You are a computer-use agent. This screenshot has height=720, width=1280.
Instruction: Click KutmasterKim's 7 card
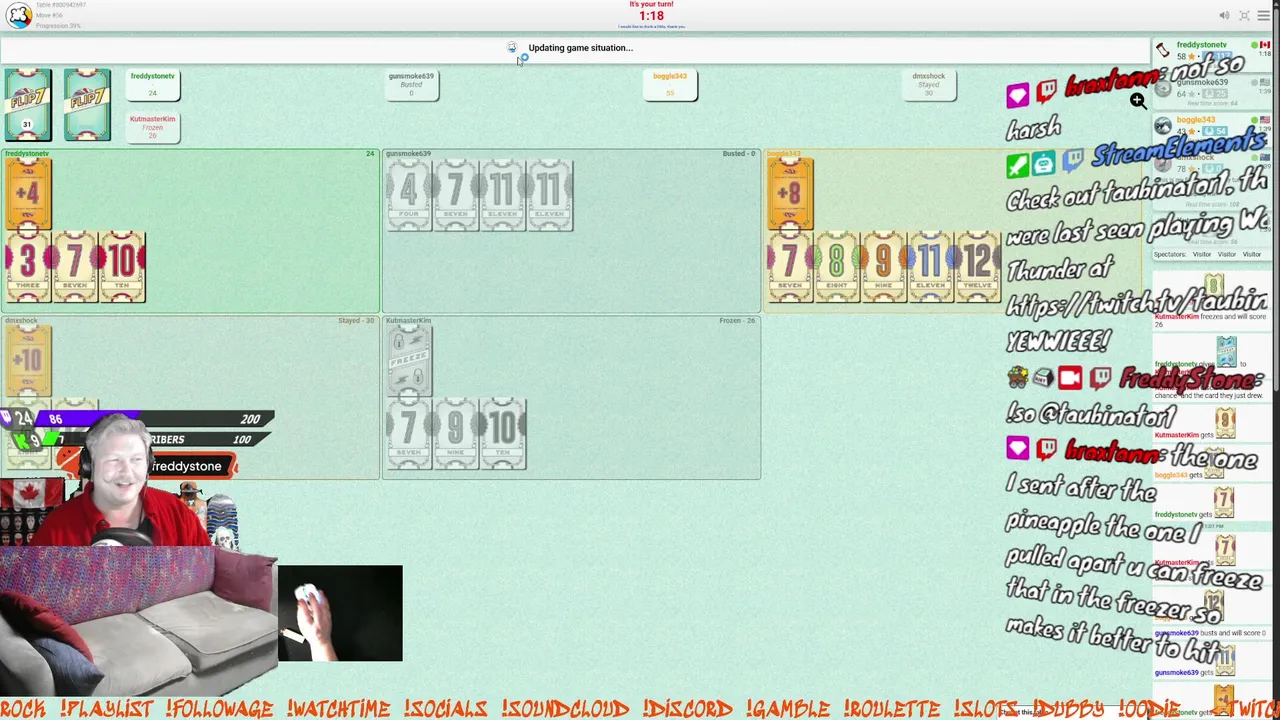tap(408, 434)
